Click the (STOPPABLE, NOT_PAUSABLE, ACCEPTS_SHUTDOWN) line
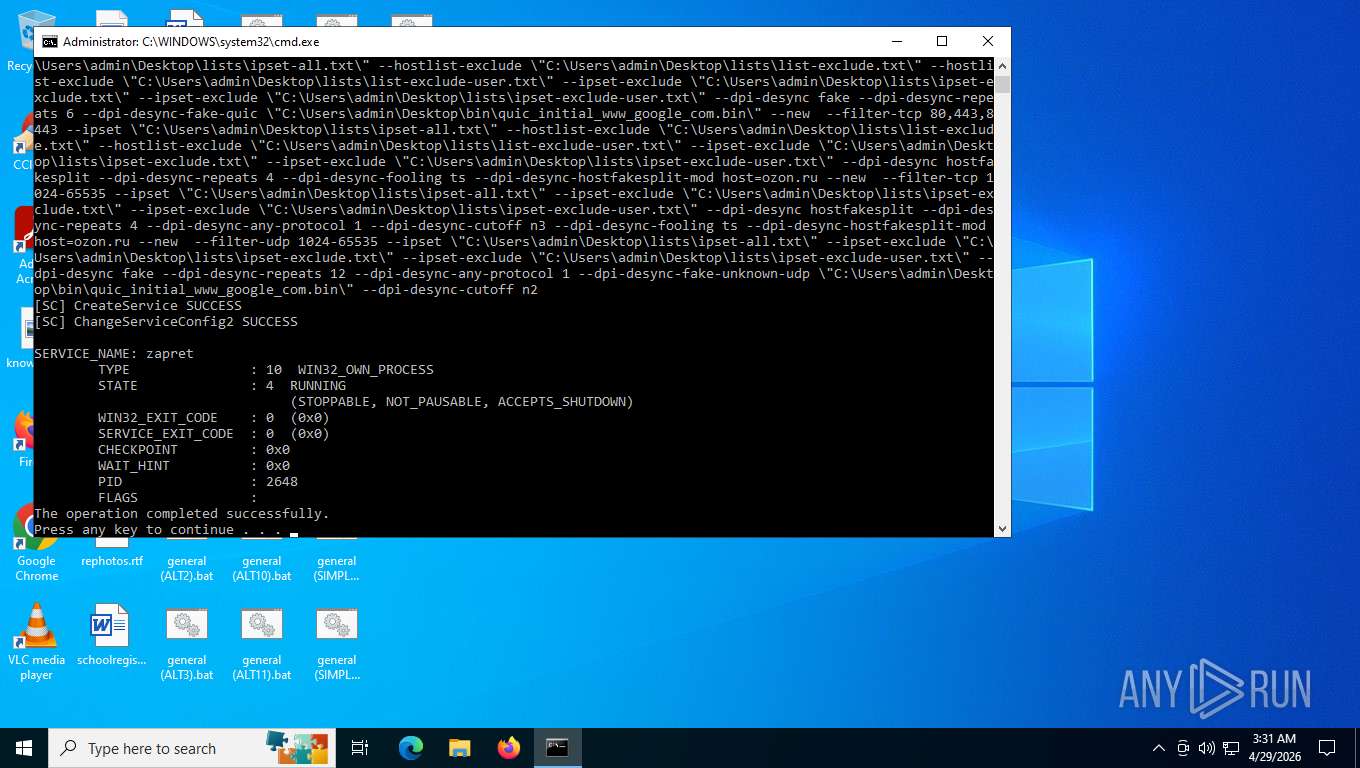The image size is (1360, 768). tap(462, 401)
